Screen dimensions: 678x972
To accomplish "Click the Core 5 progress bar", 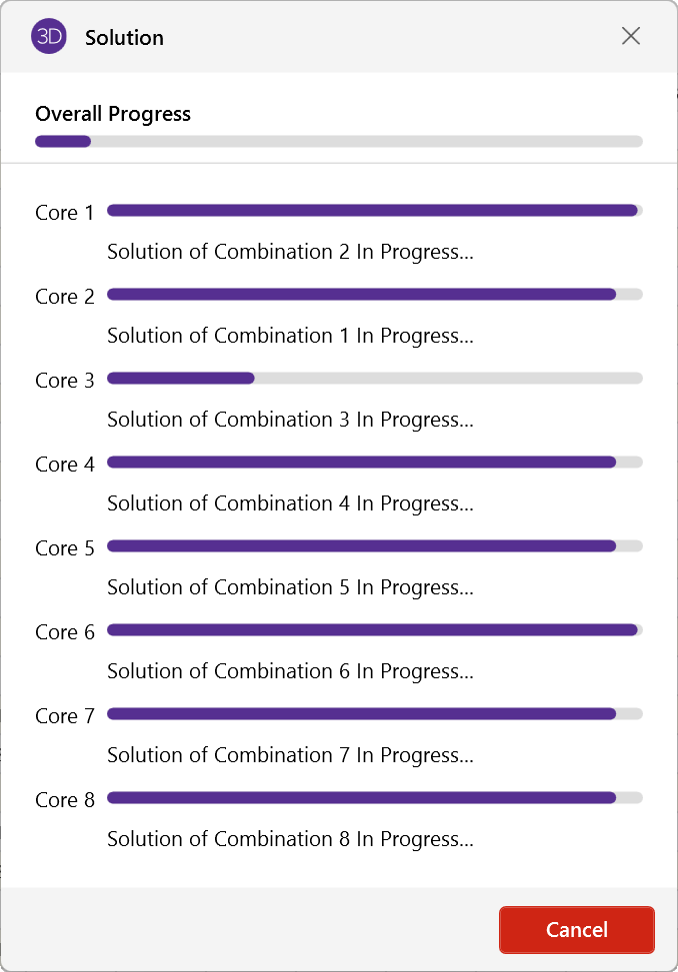I will tap(374, 546).
